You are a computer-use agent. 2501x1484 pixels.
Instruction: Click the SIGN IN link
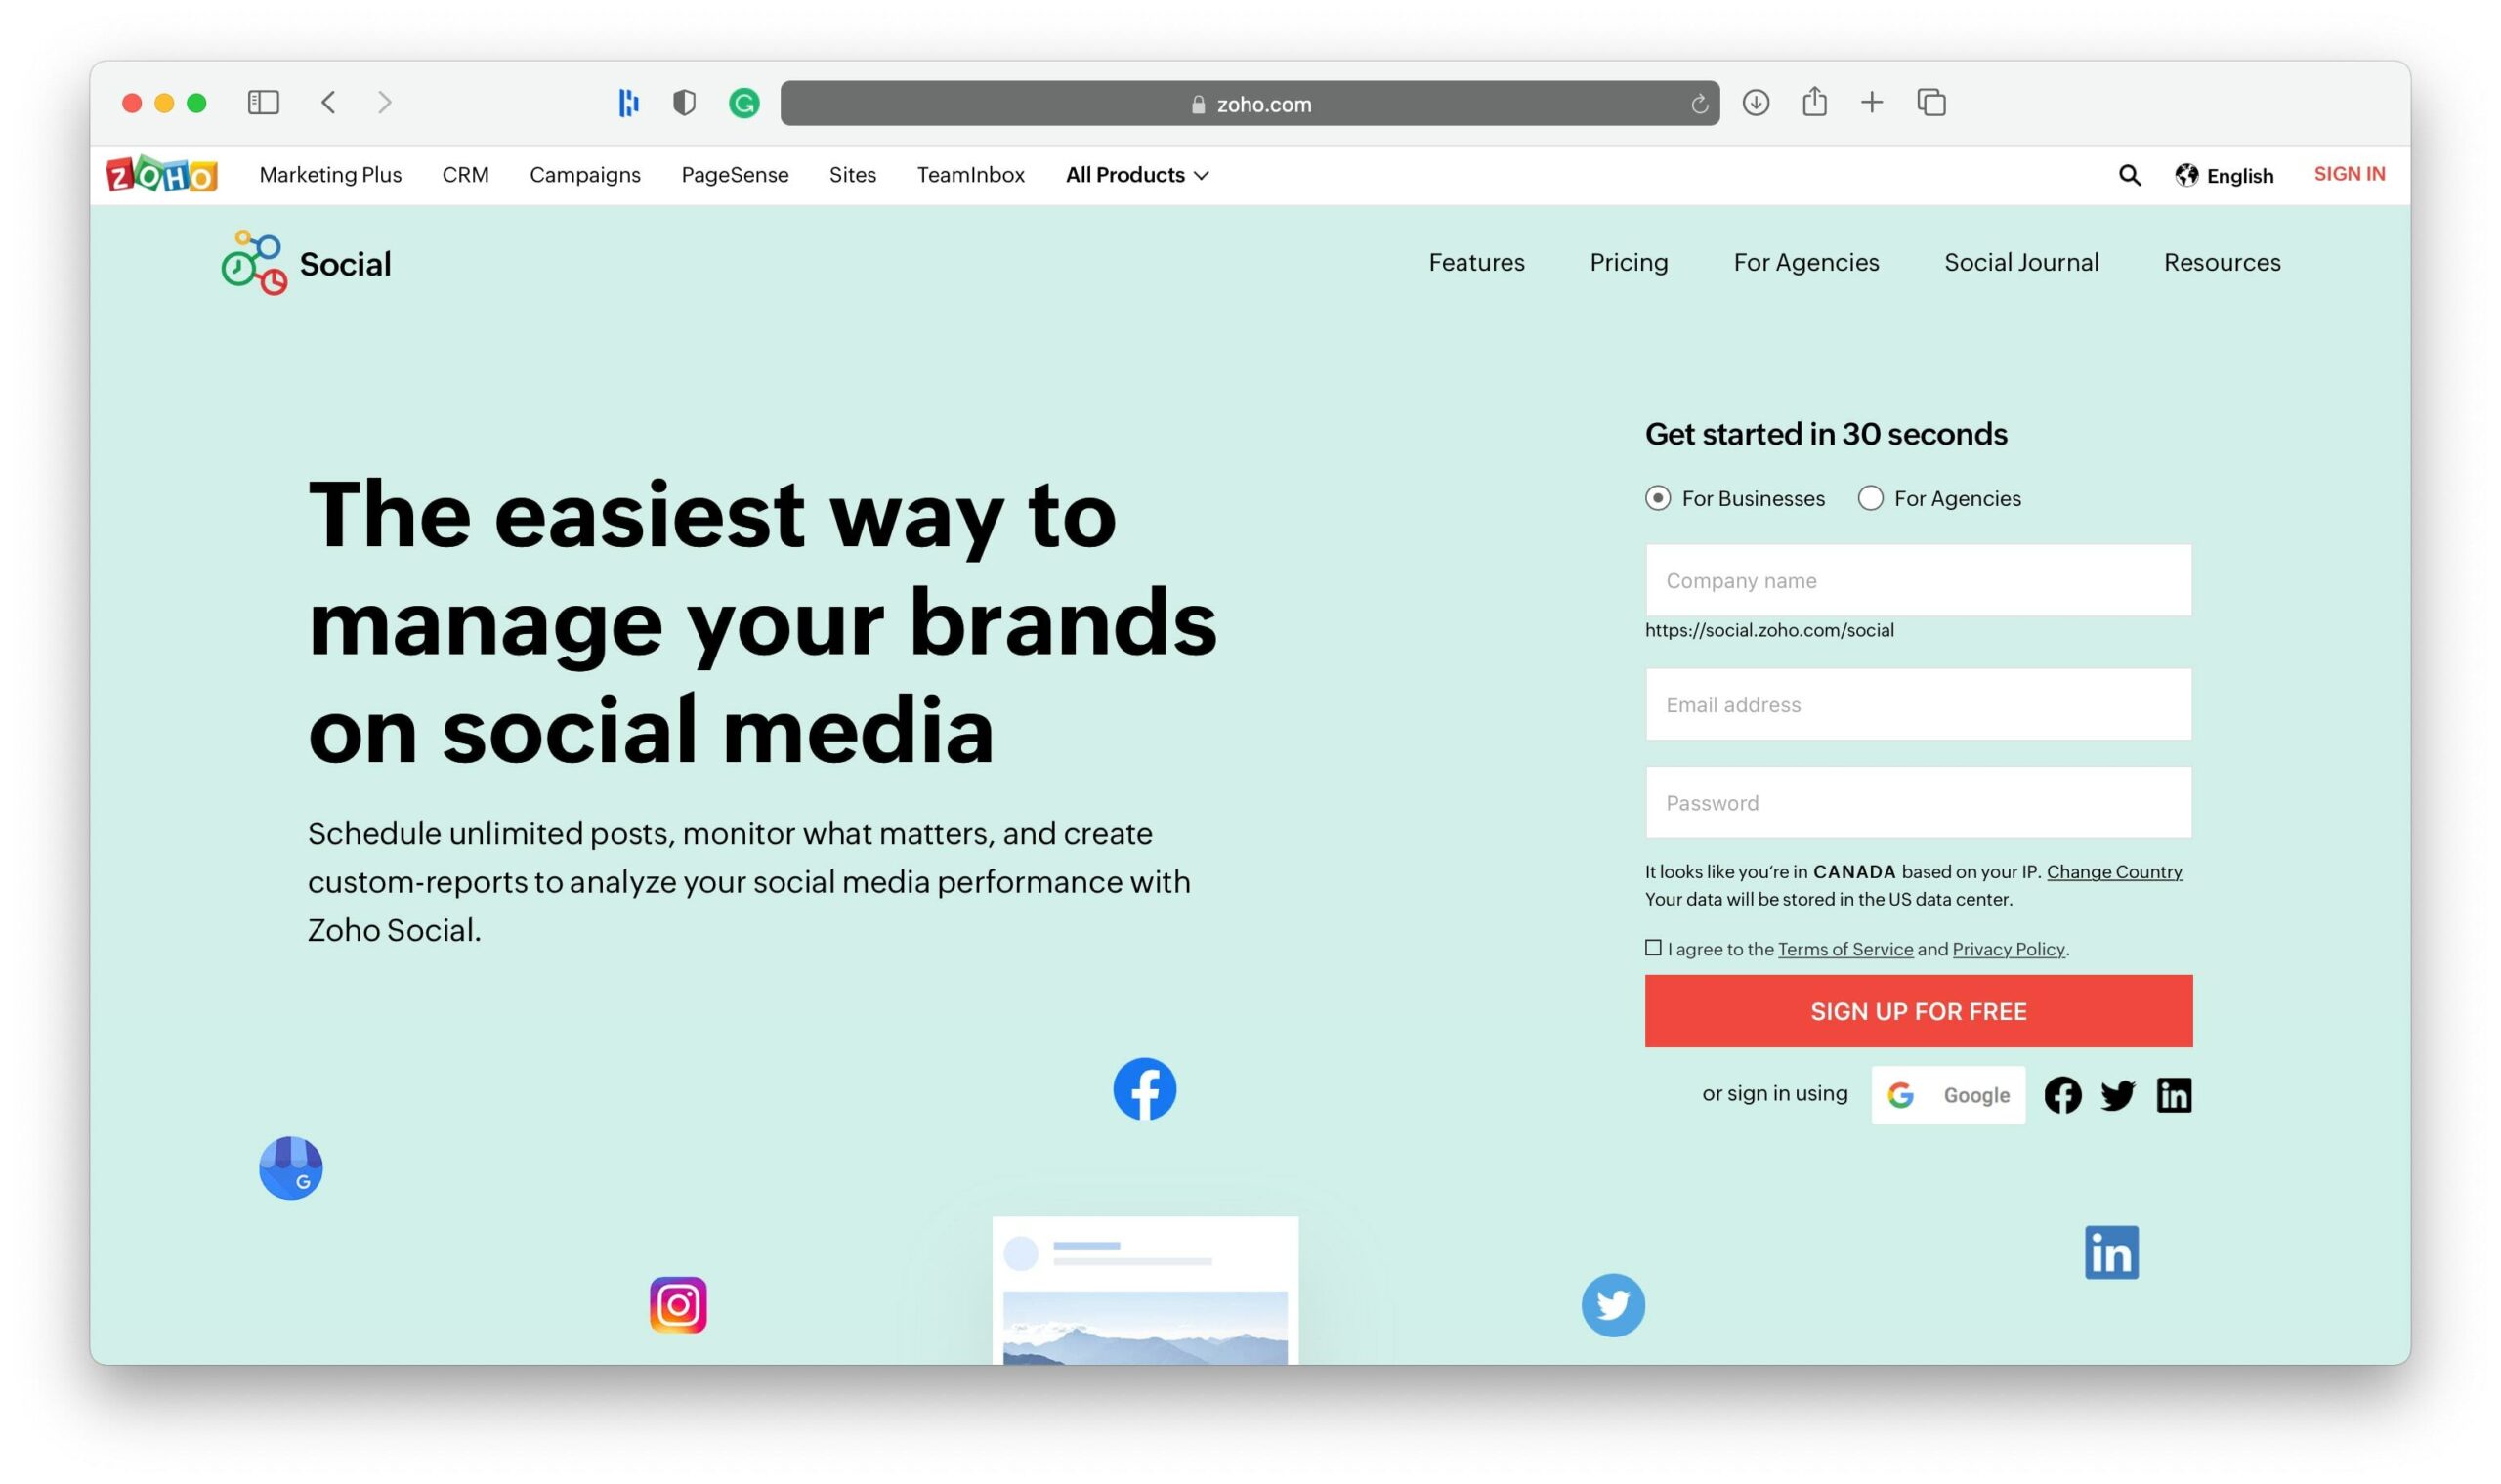[2351, 173]
